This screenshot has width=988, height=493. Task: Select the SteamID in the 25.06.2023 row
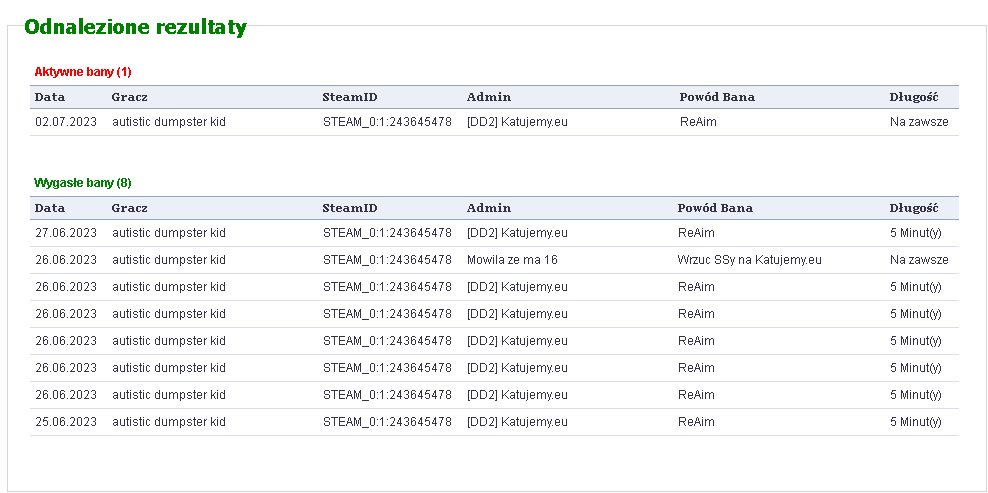point(388,422)
